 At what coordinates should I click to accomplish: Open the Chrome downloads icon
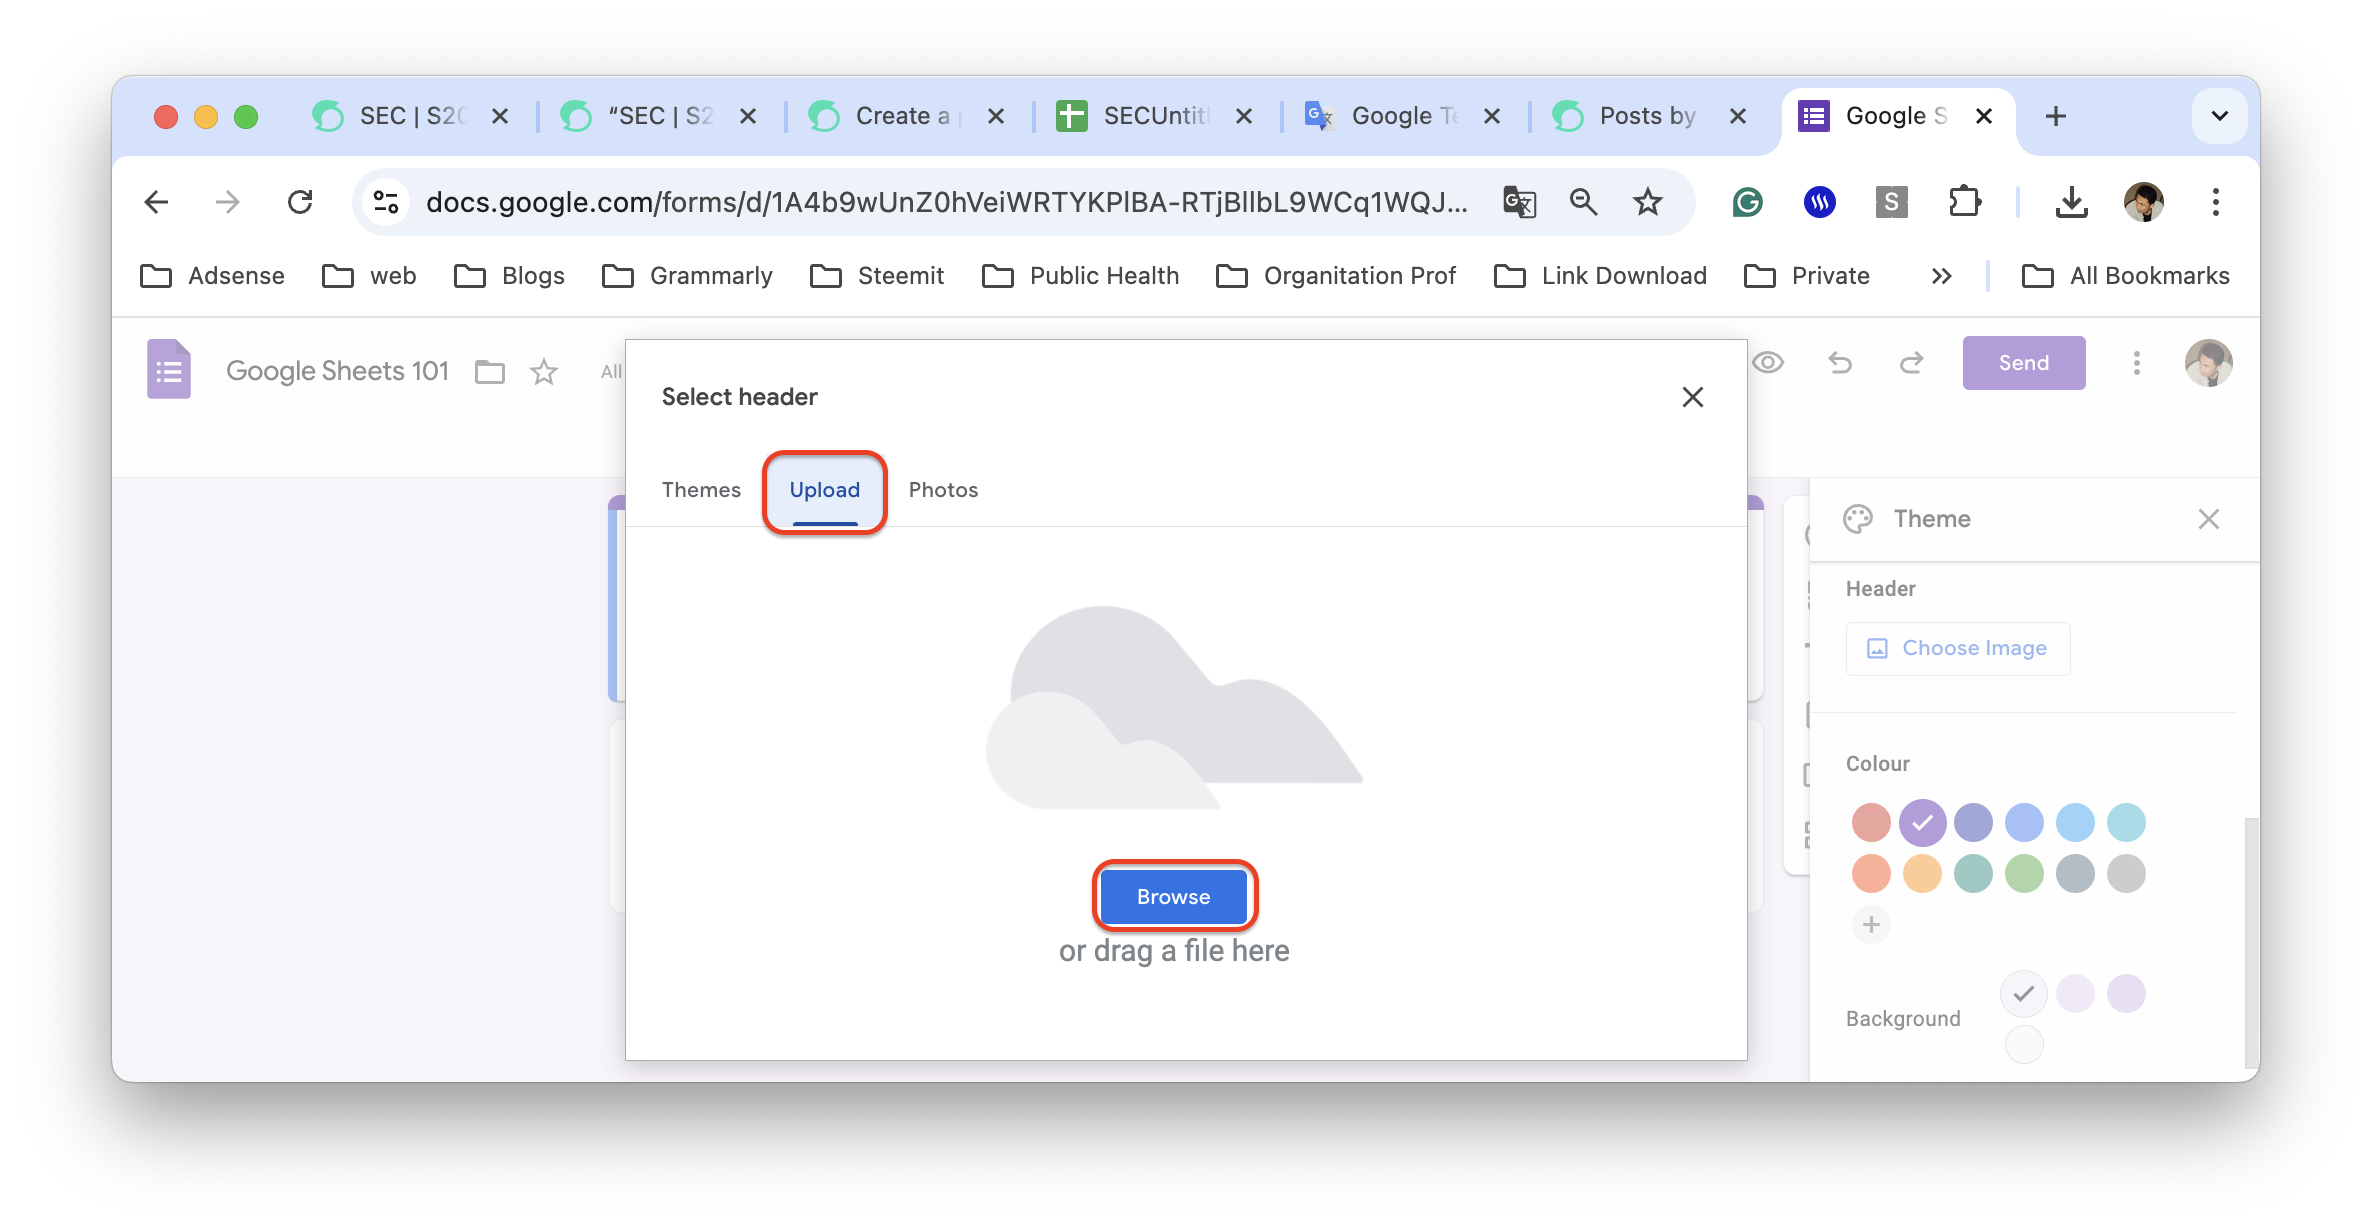click(2071, 202)
